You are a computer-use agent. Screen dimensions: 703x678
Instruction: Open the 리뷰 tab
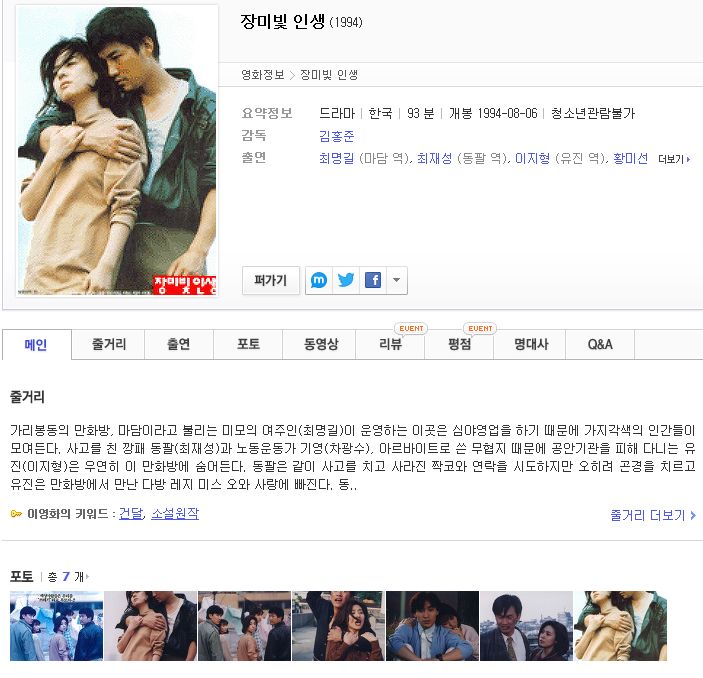pos(390,344)
